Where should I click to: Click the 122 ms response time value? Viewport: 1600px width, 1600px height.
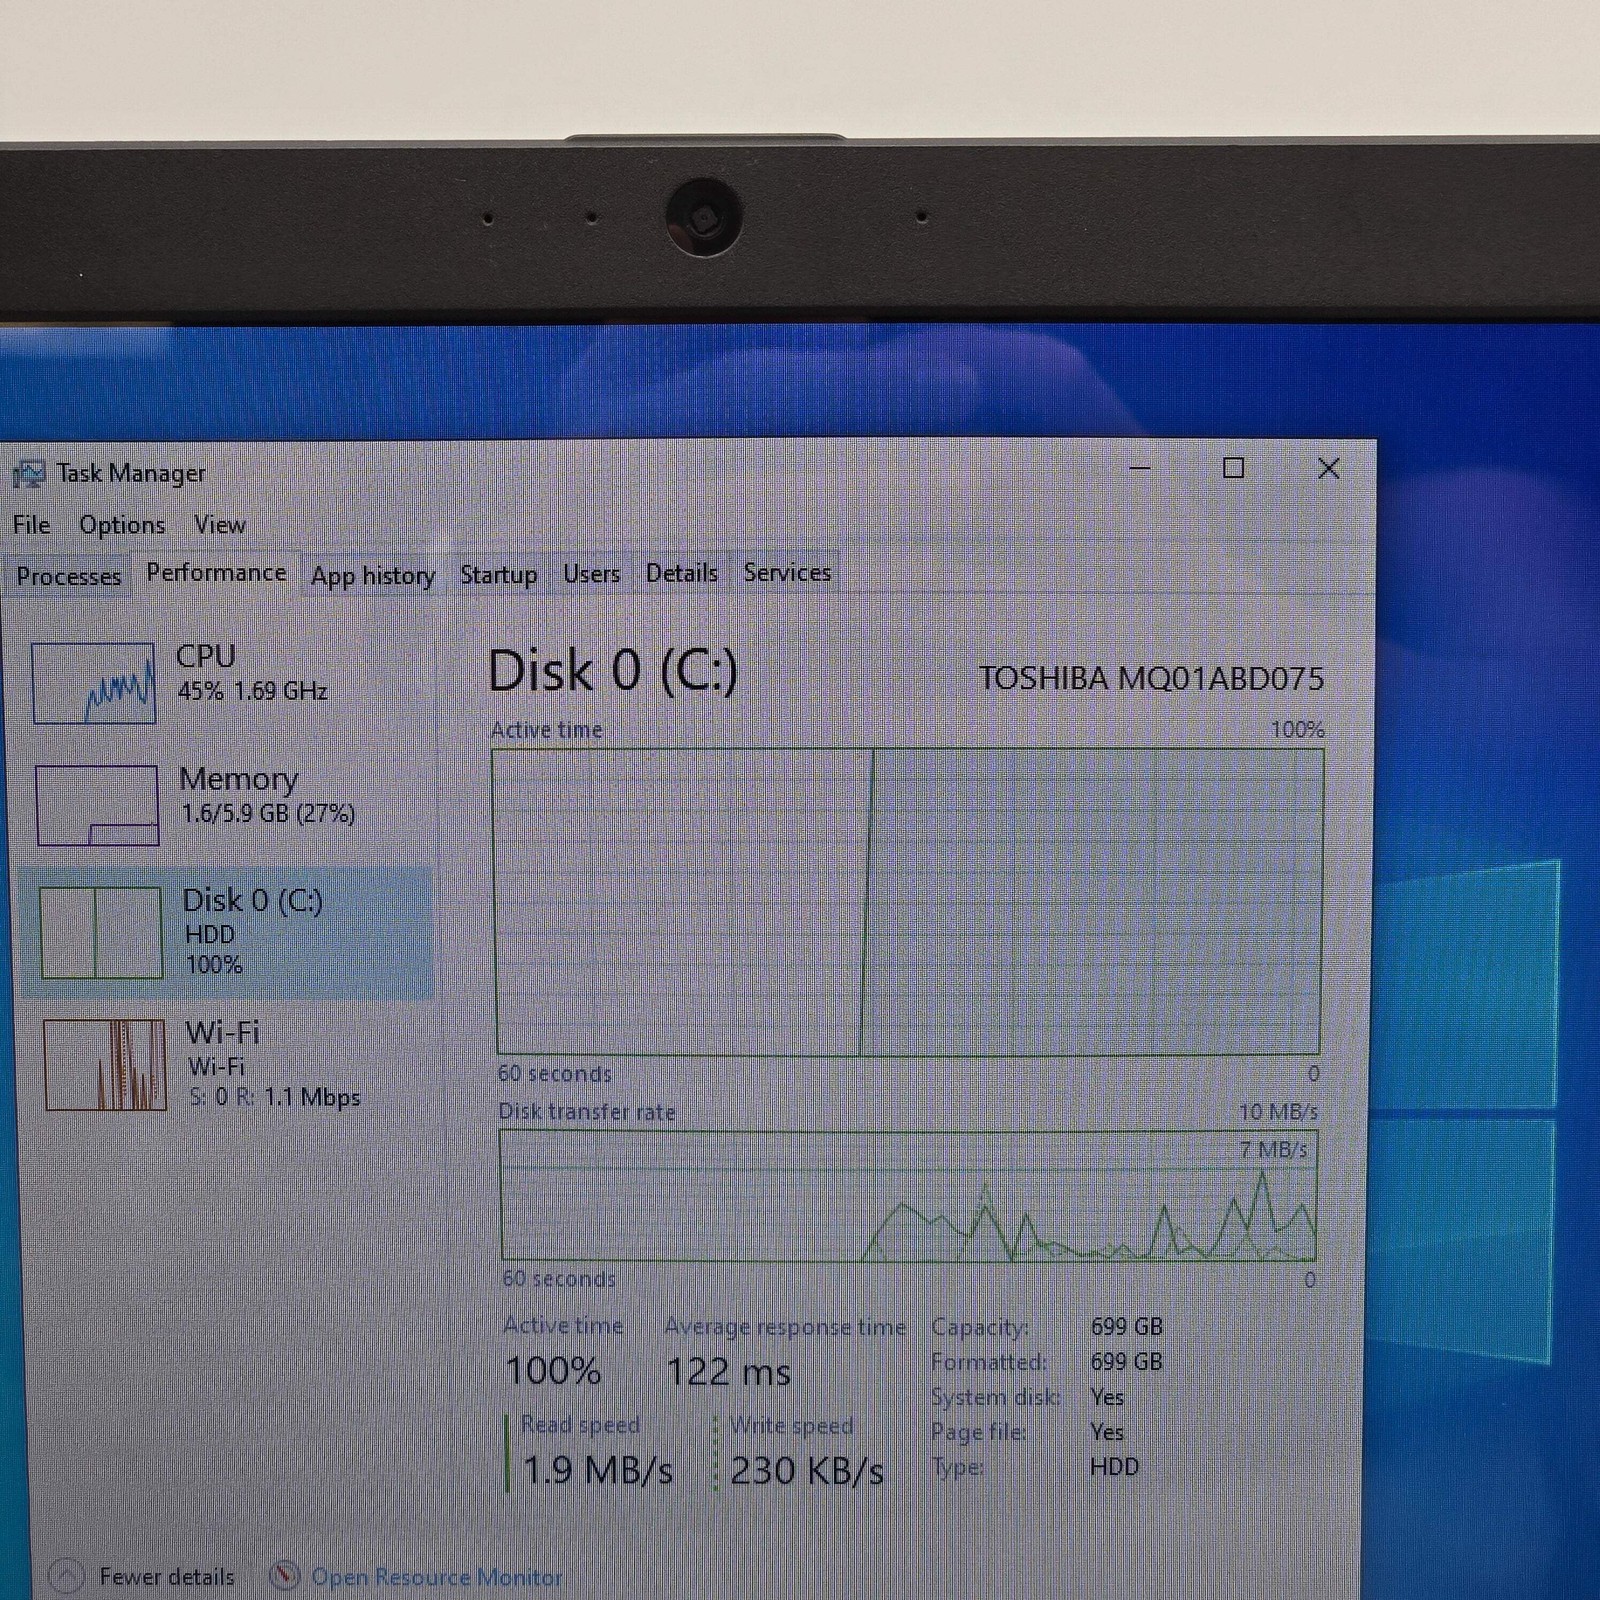point(728,1372)
